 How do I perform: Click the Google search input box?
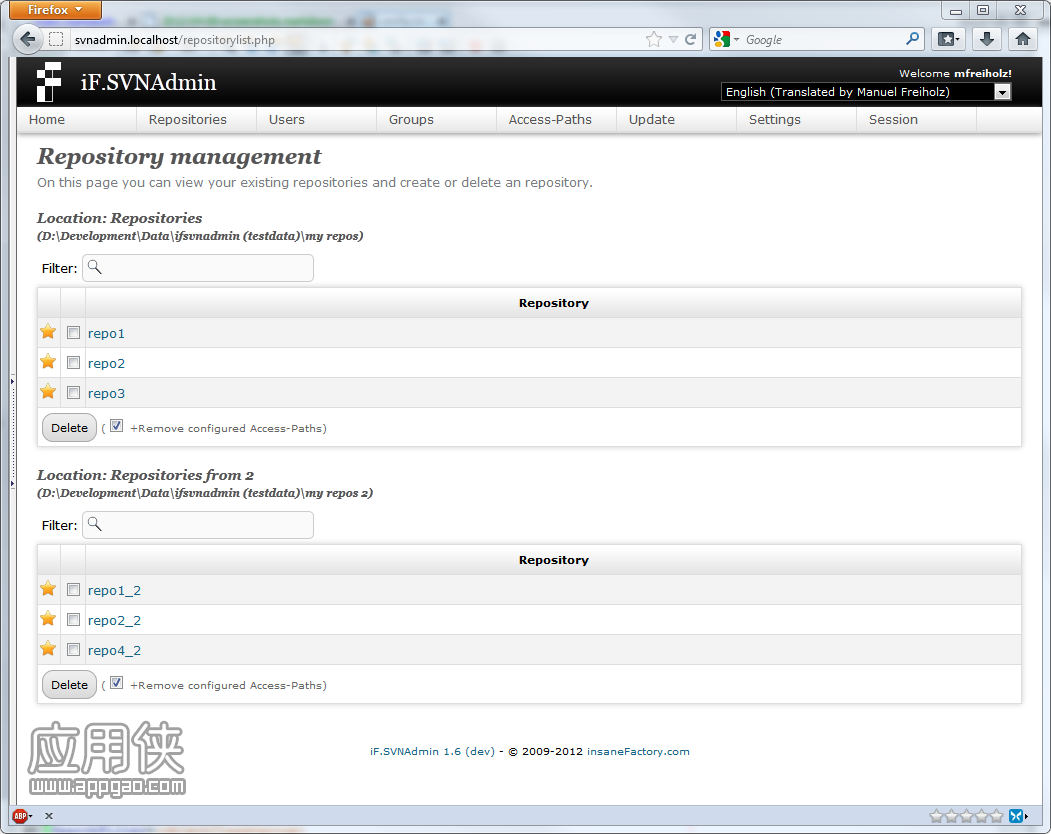coord(823,40)
